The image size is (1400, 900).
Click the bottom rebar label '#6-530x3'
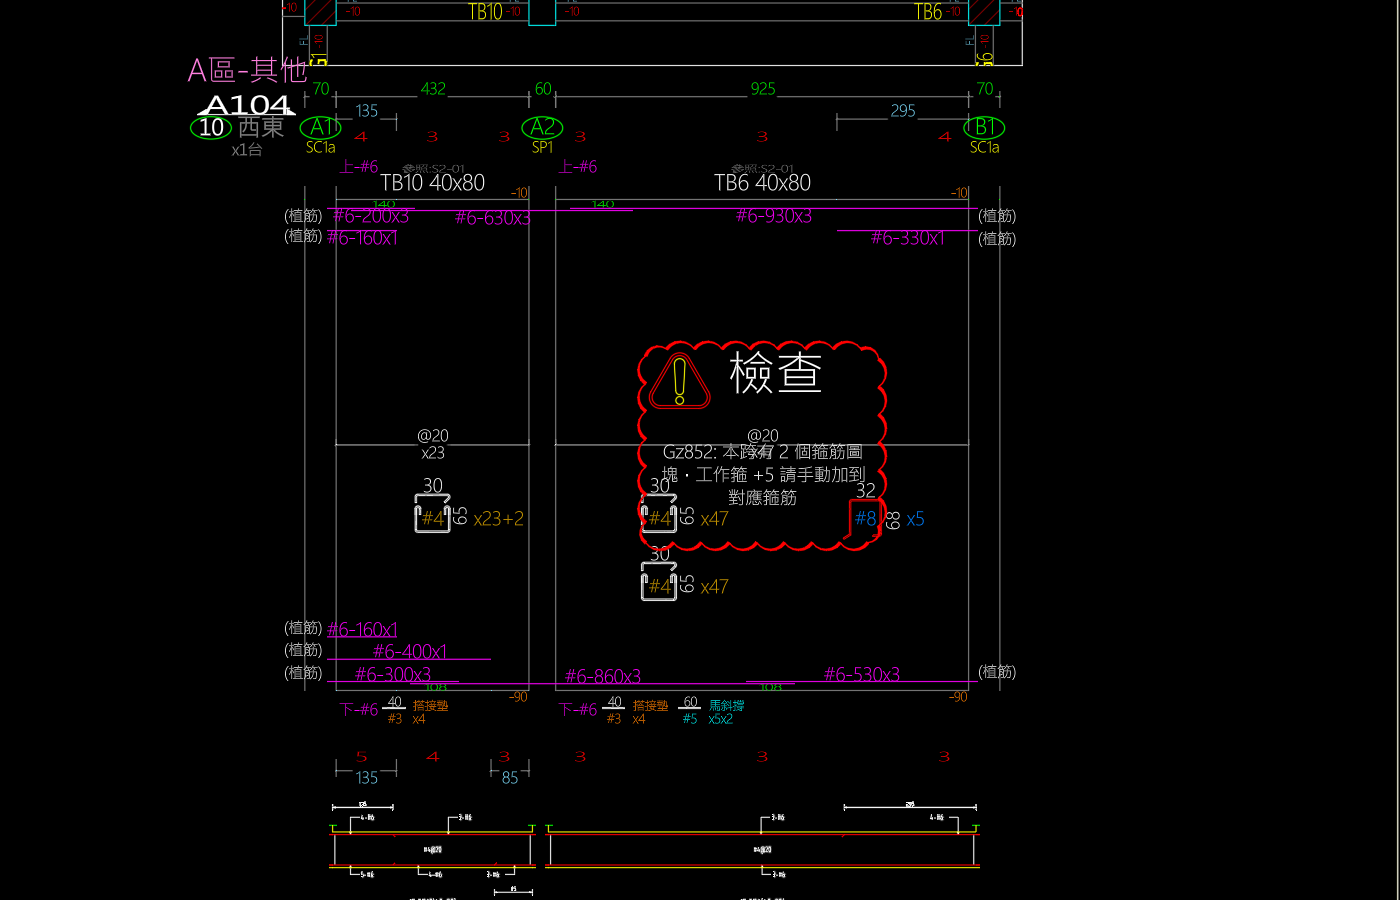862,675
